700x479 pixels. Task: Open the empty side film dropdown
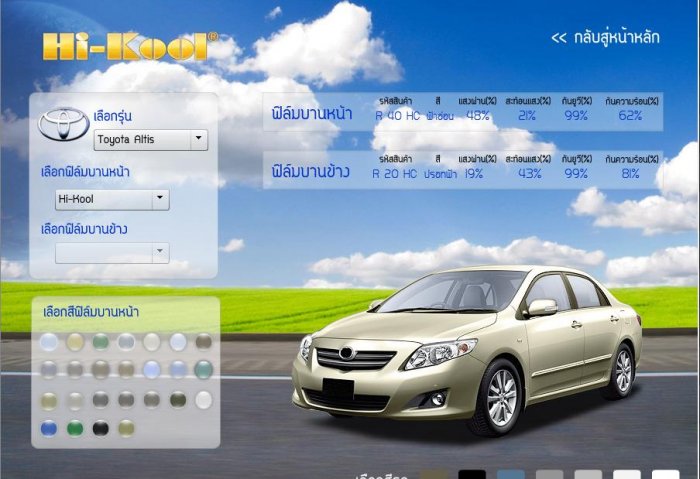pos(112,253)
